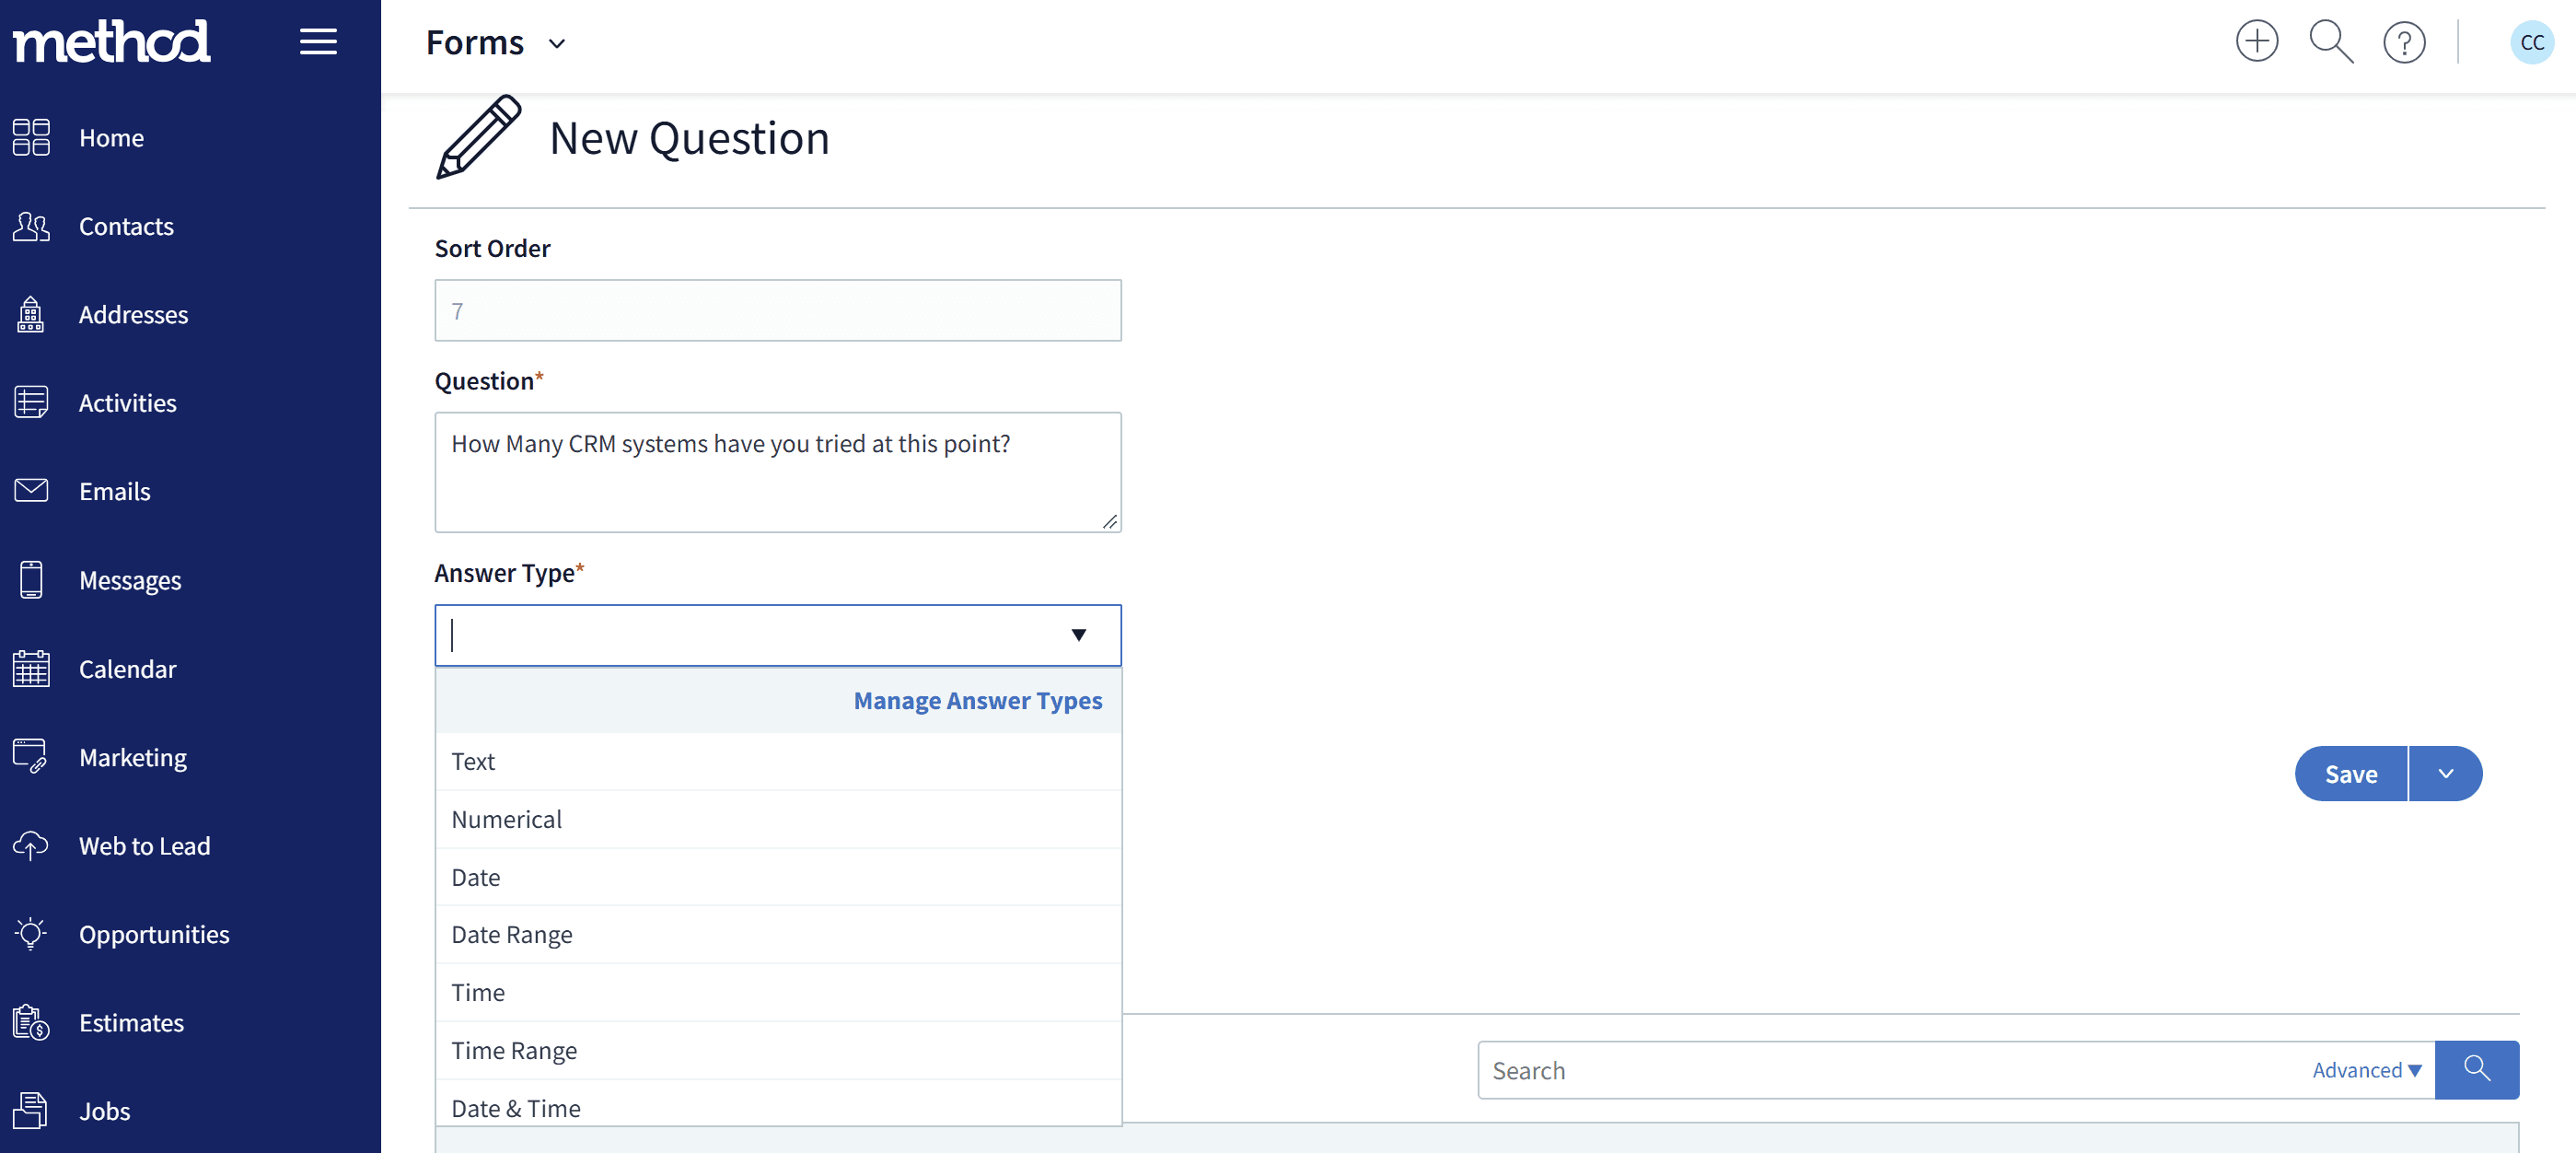Click the Marketing icon
The width and height of the screenshot is (2576, 1153).
point(31,757)
